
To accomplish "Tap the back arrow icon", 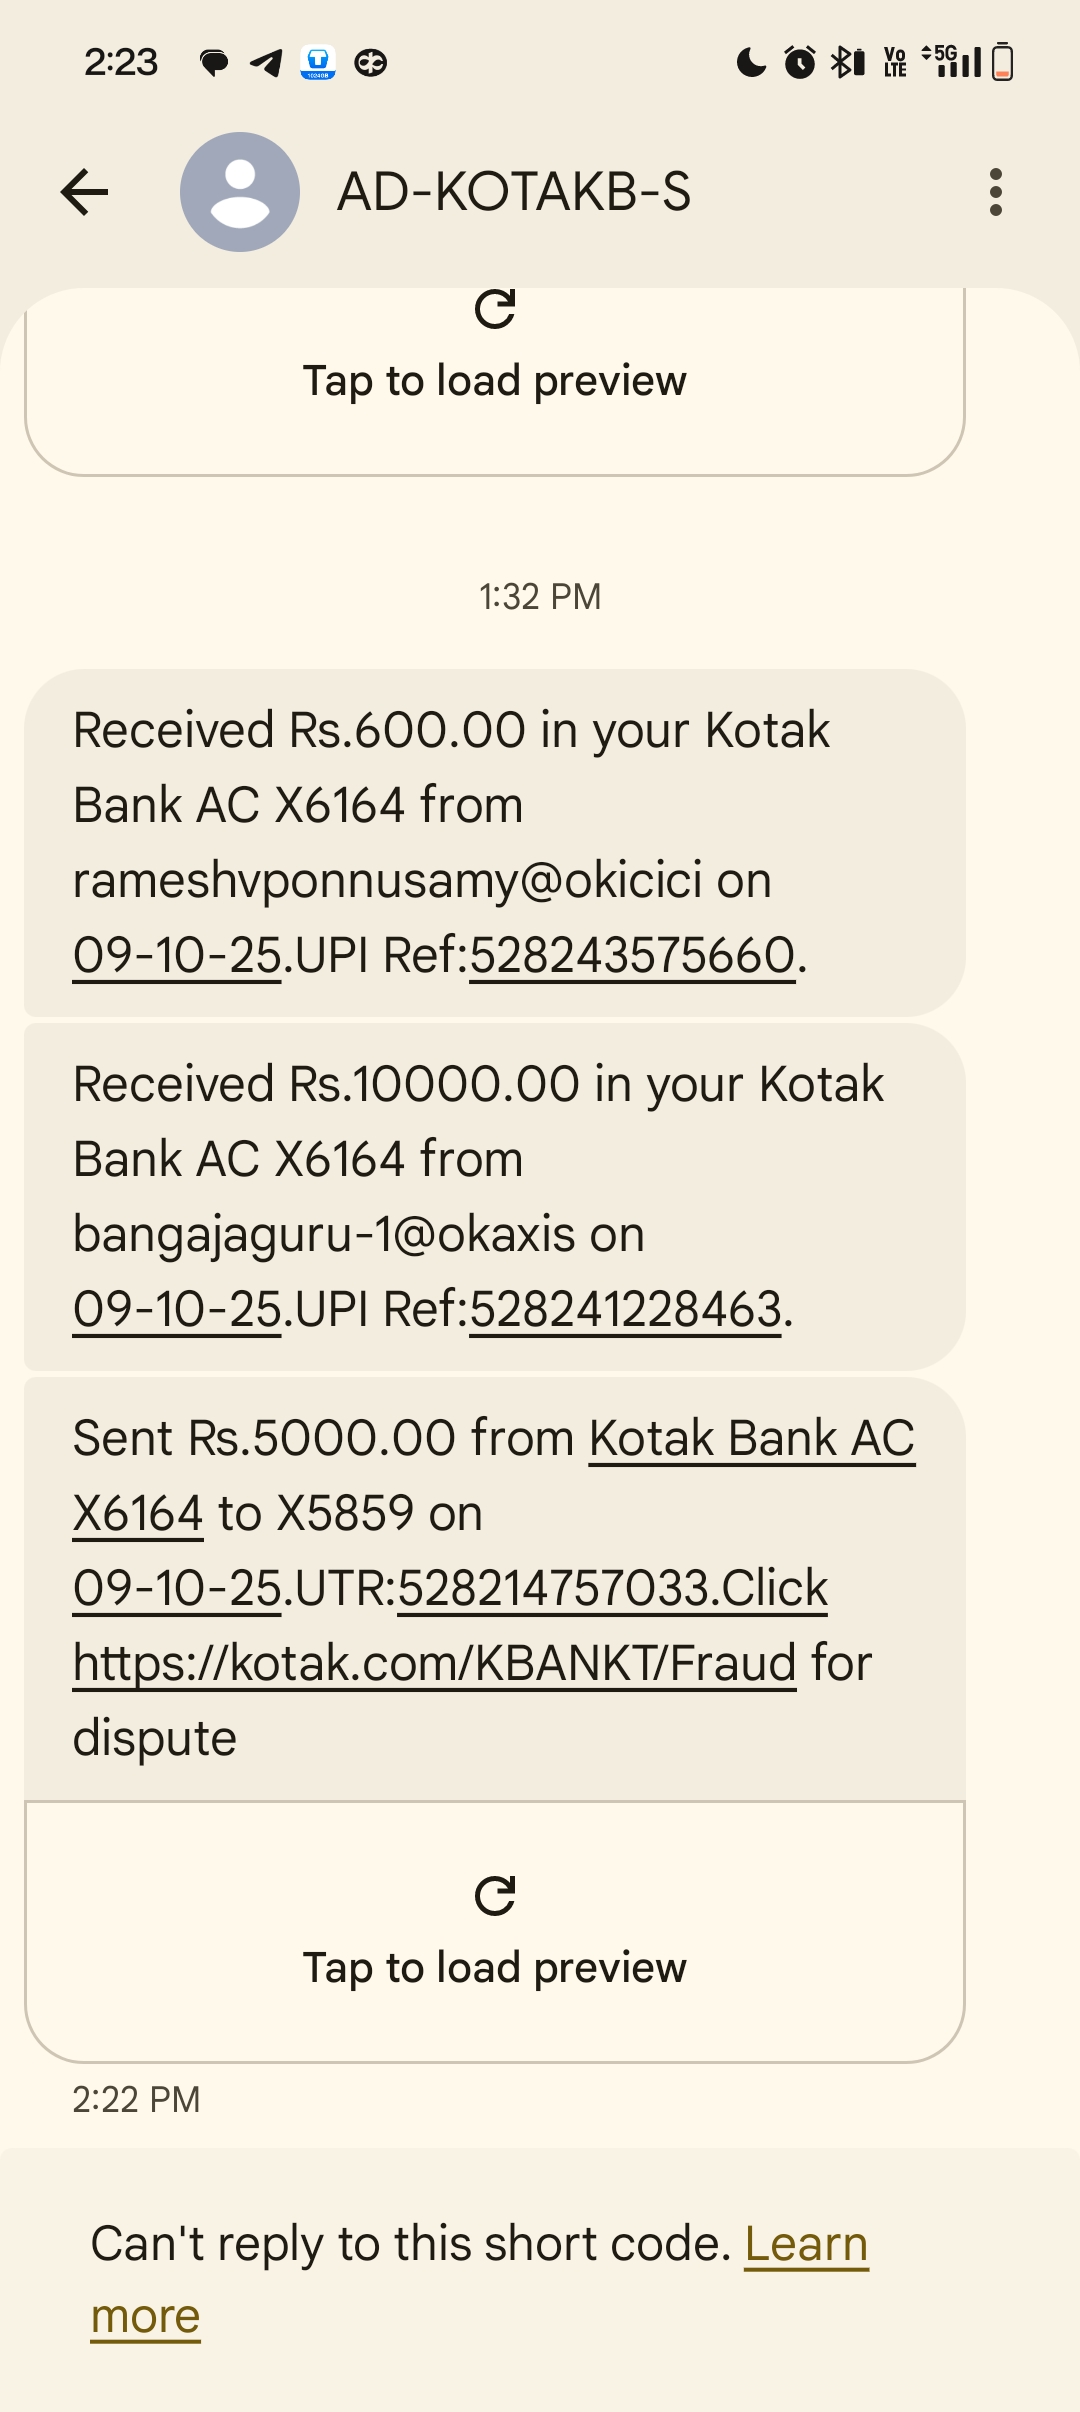I will [x=84, y=192].
